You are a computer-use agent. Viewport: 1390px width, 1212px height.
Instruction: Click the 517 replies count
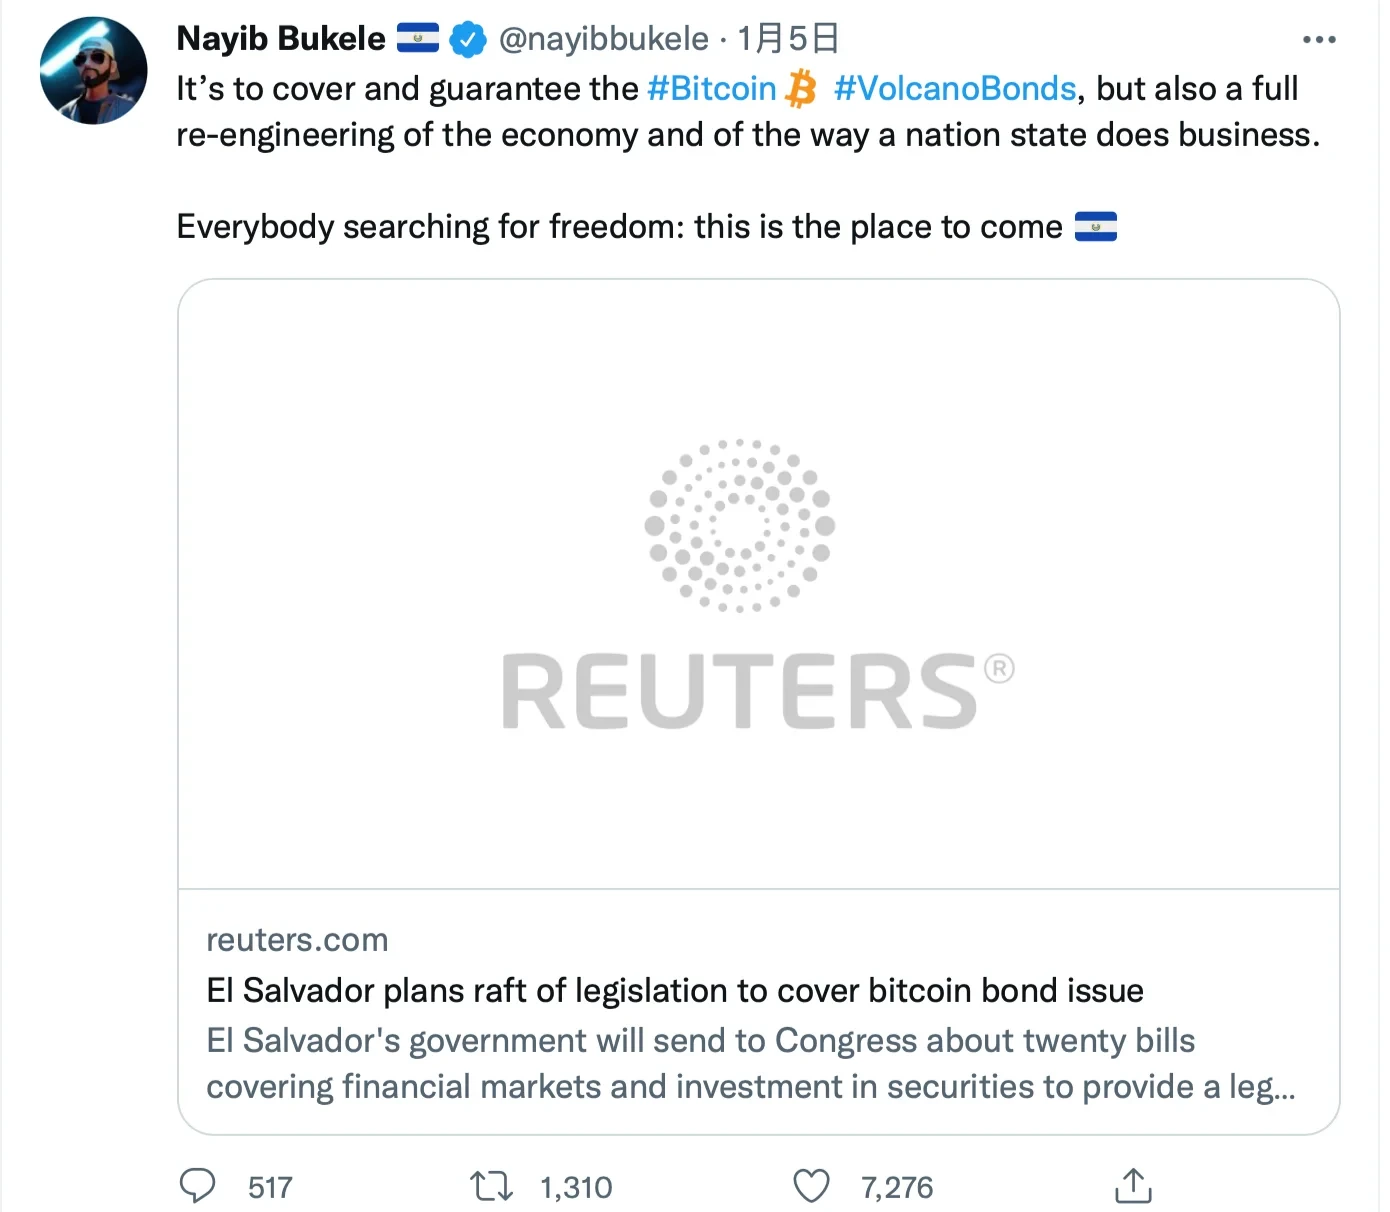[x=270, y=1188]
